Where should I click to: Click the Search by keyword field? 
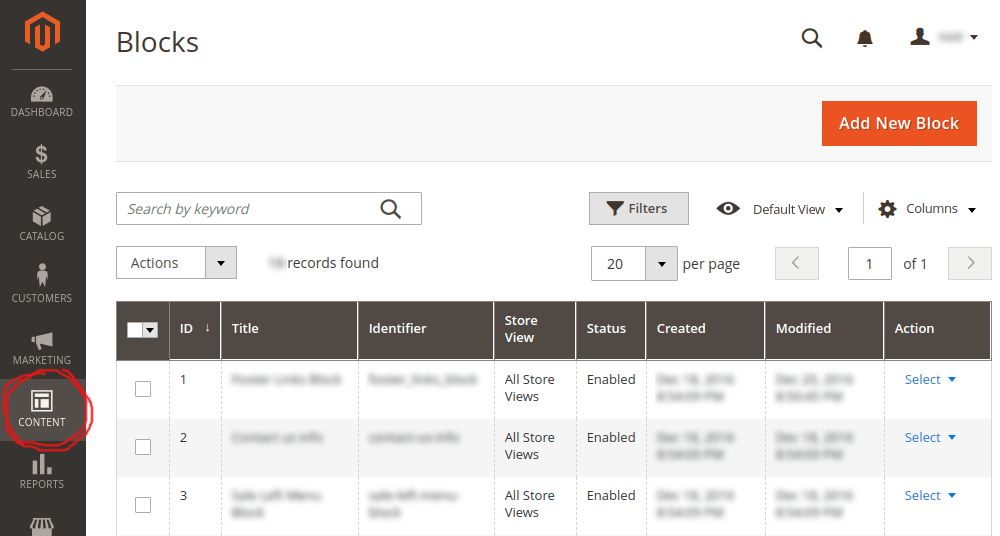[268, 209]
